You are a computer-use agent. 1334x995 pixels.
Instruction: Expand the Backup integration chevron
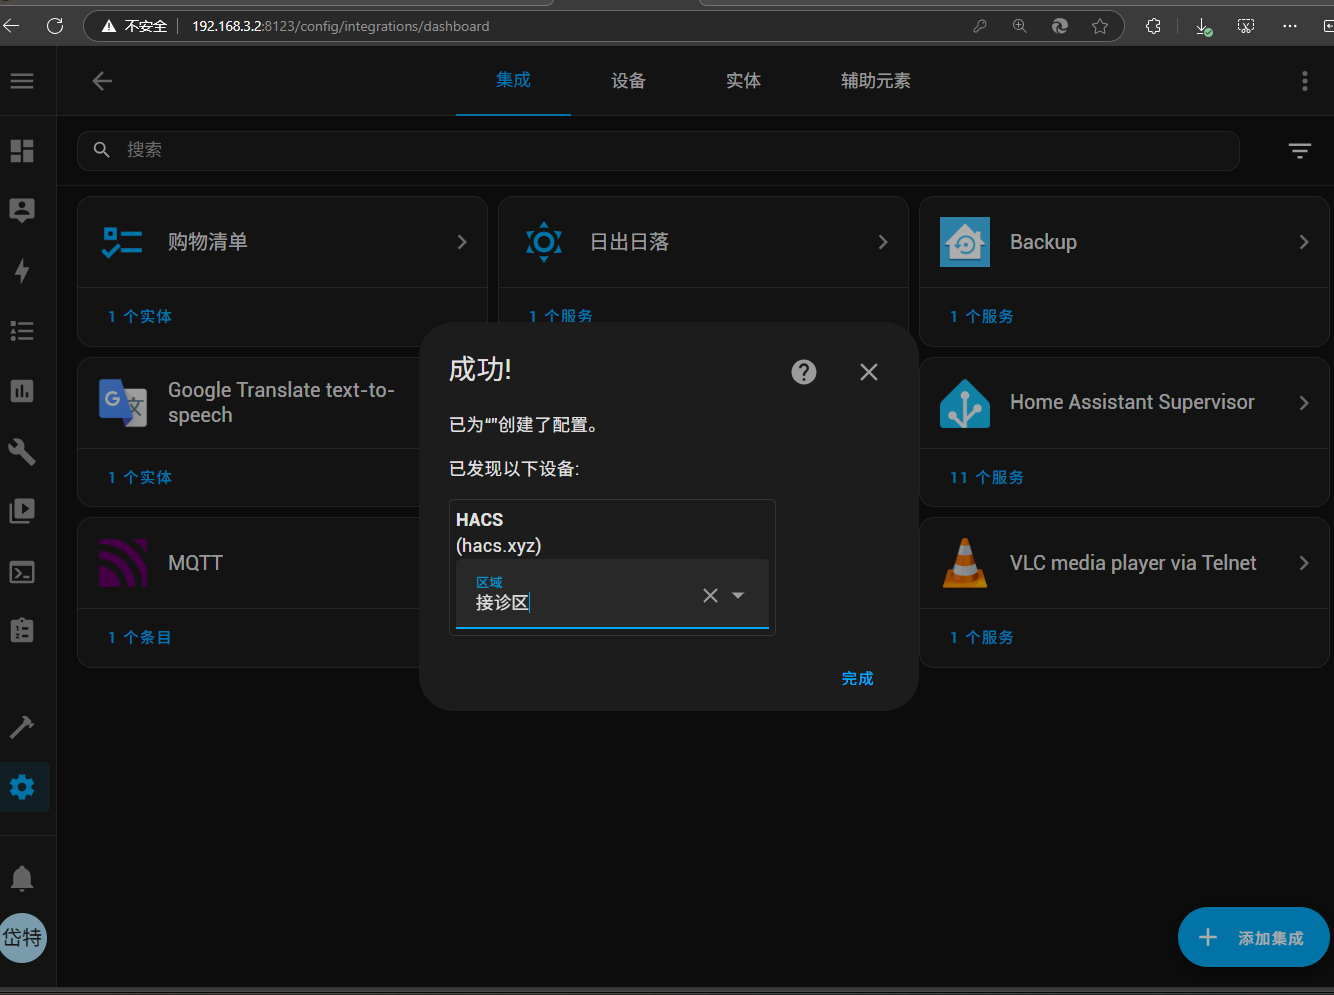(1303, 242)
